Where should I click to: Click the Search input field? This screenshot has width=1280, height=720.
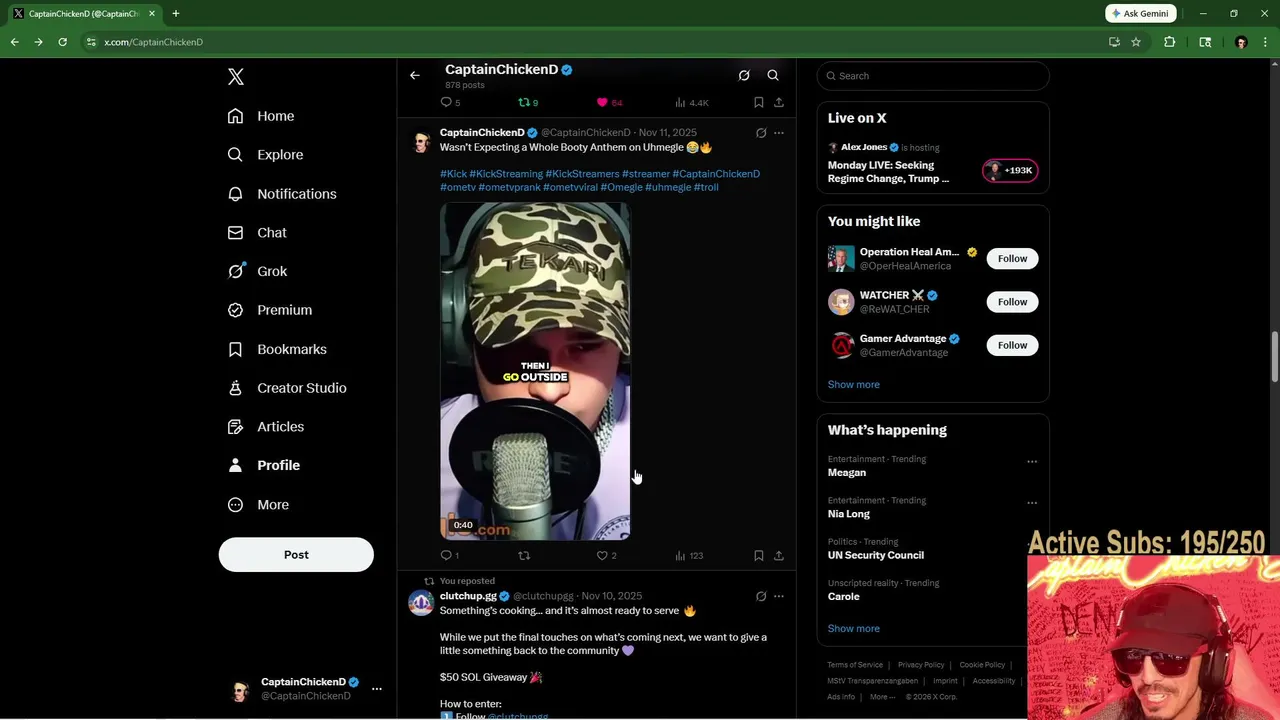[x=933, y=76]
